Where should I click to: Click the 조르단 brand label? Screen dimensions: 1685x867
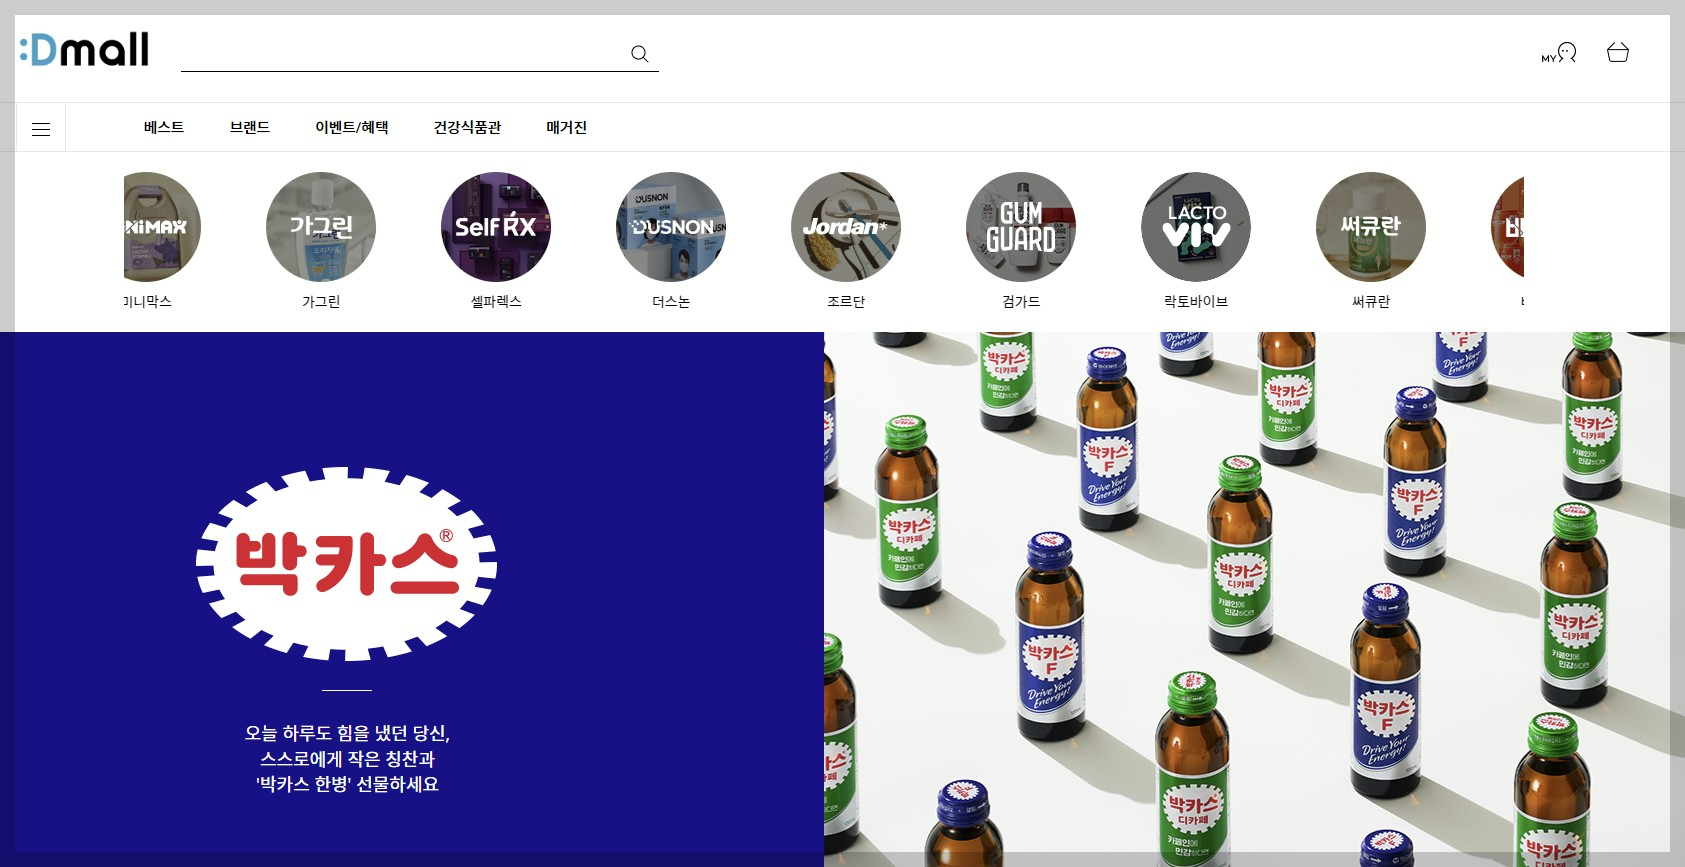pyautogui.click(x=846, y=301)
